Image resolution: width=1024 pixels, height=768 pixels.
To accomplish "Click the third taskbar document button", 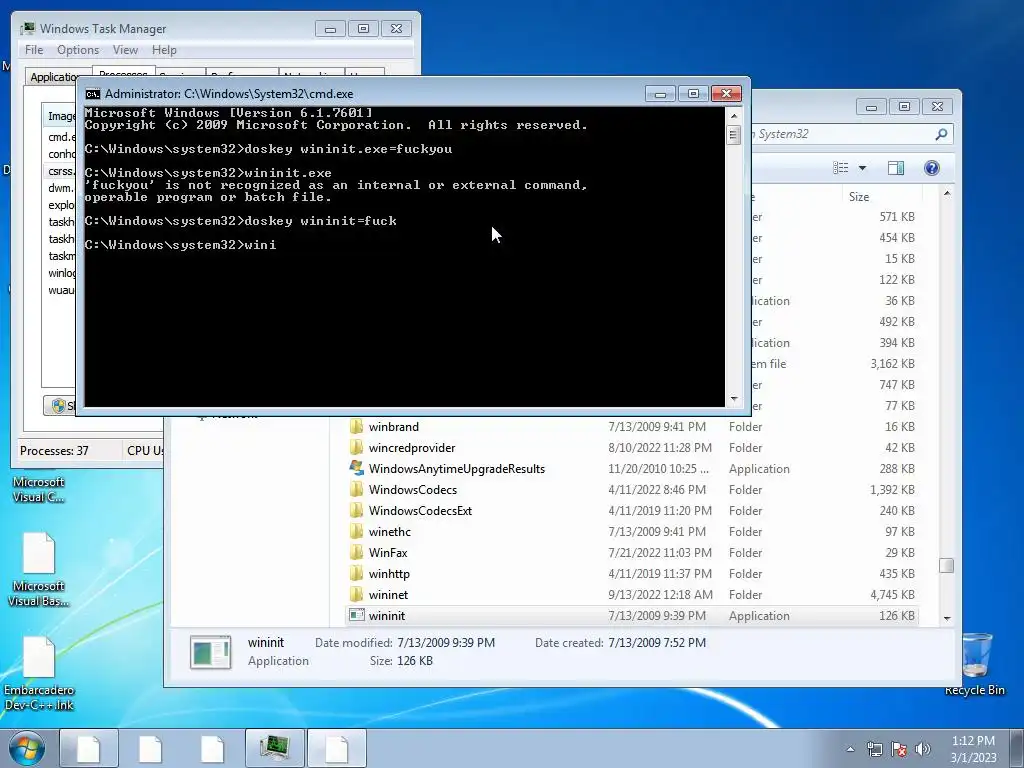I will 212,748.
